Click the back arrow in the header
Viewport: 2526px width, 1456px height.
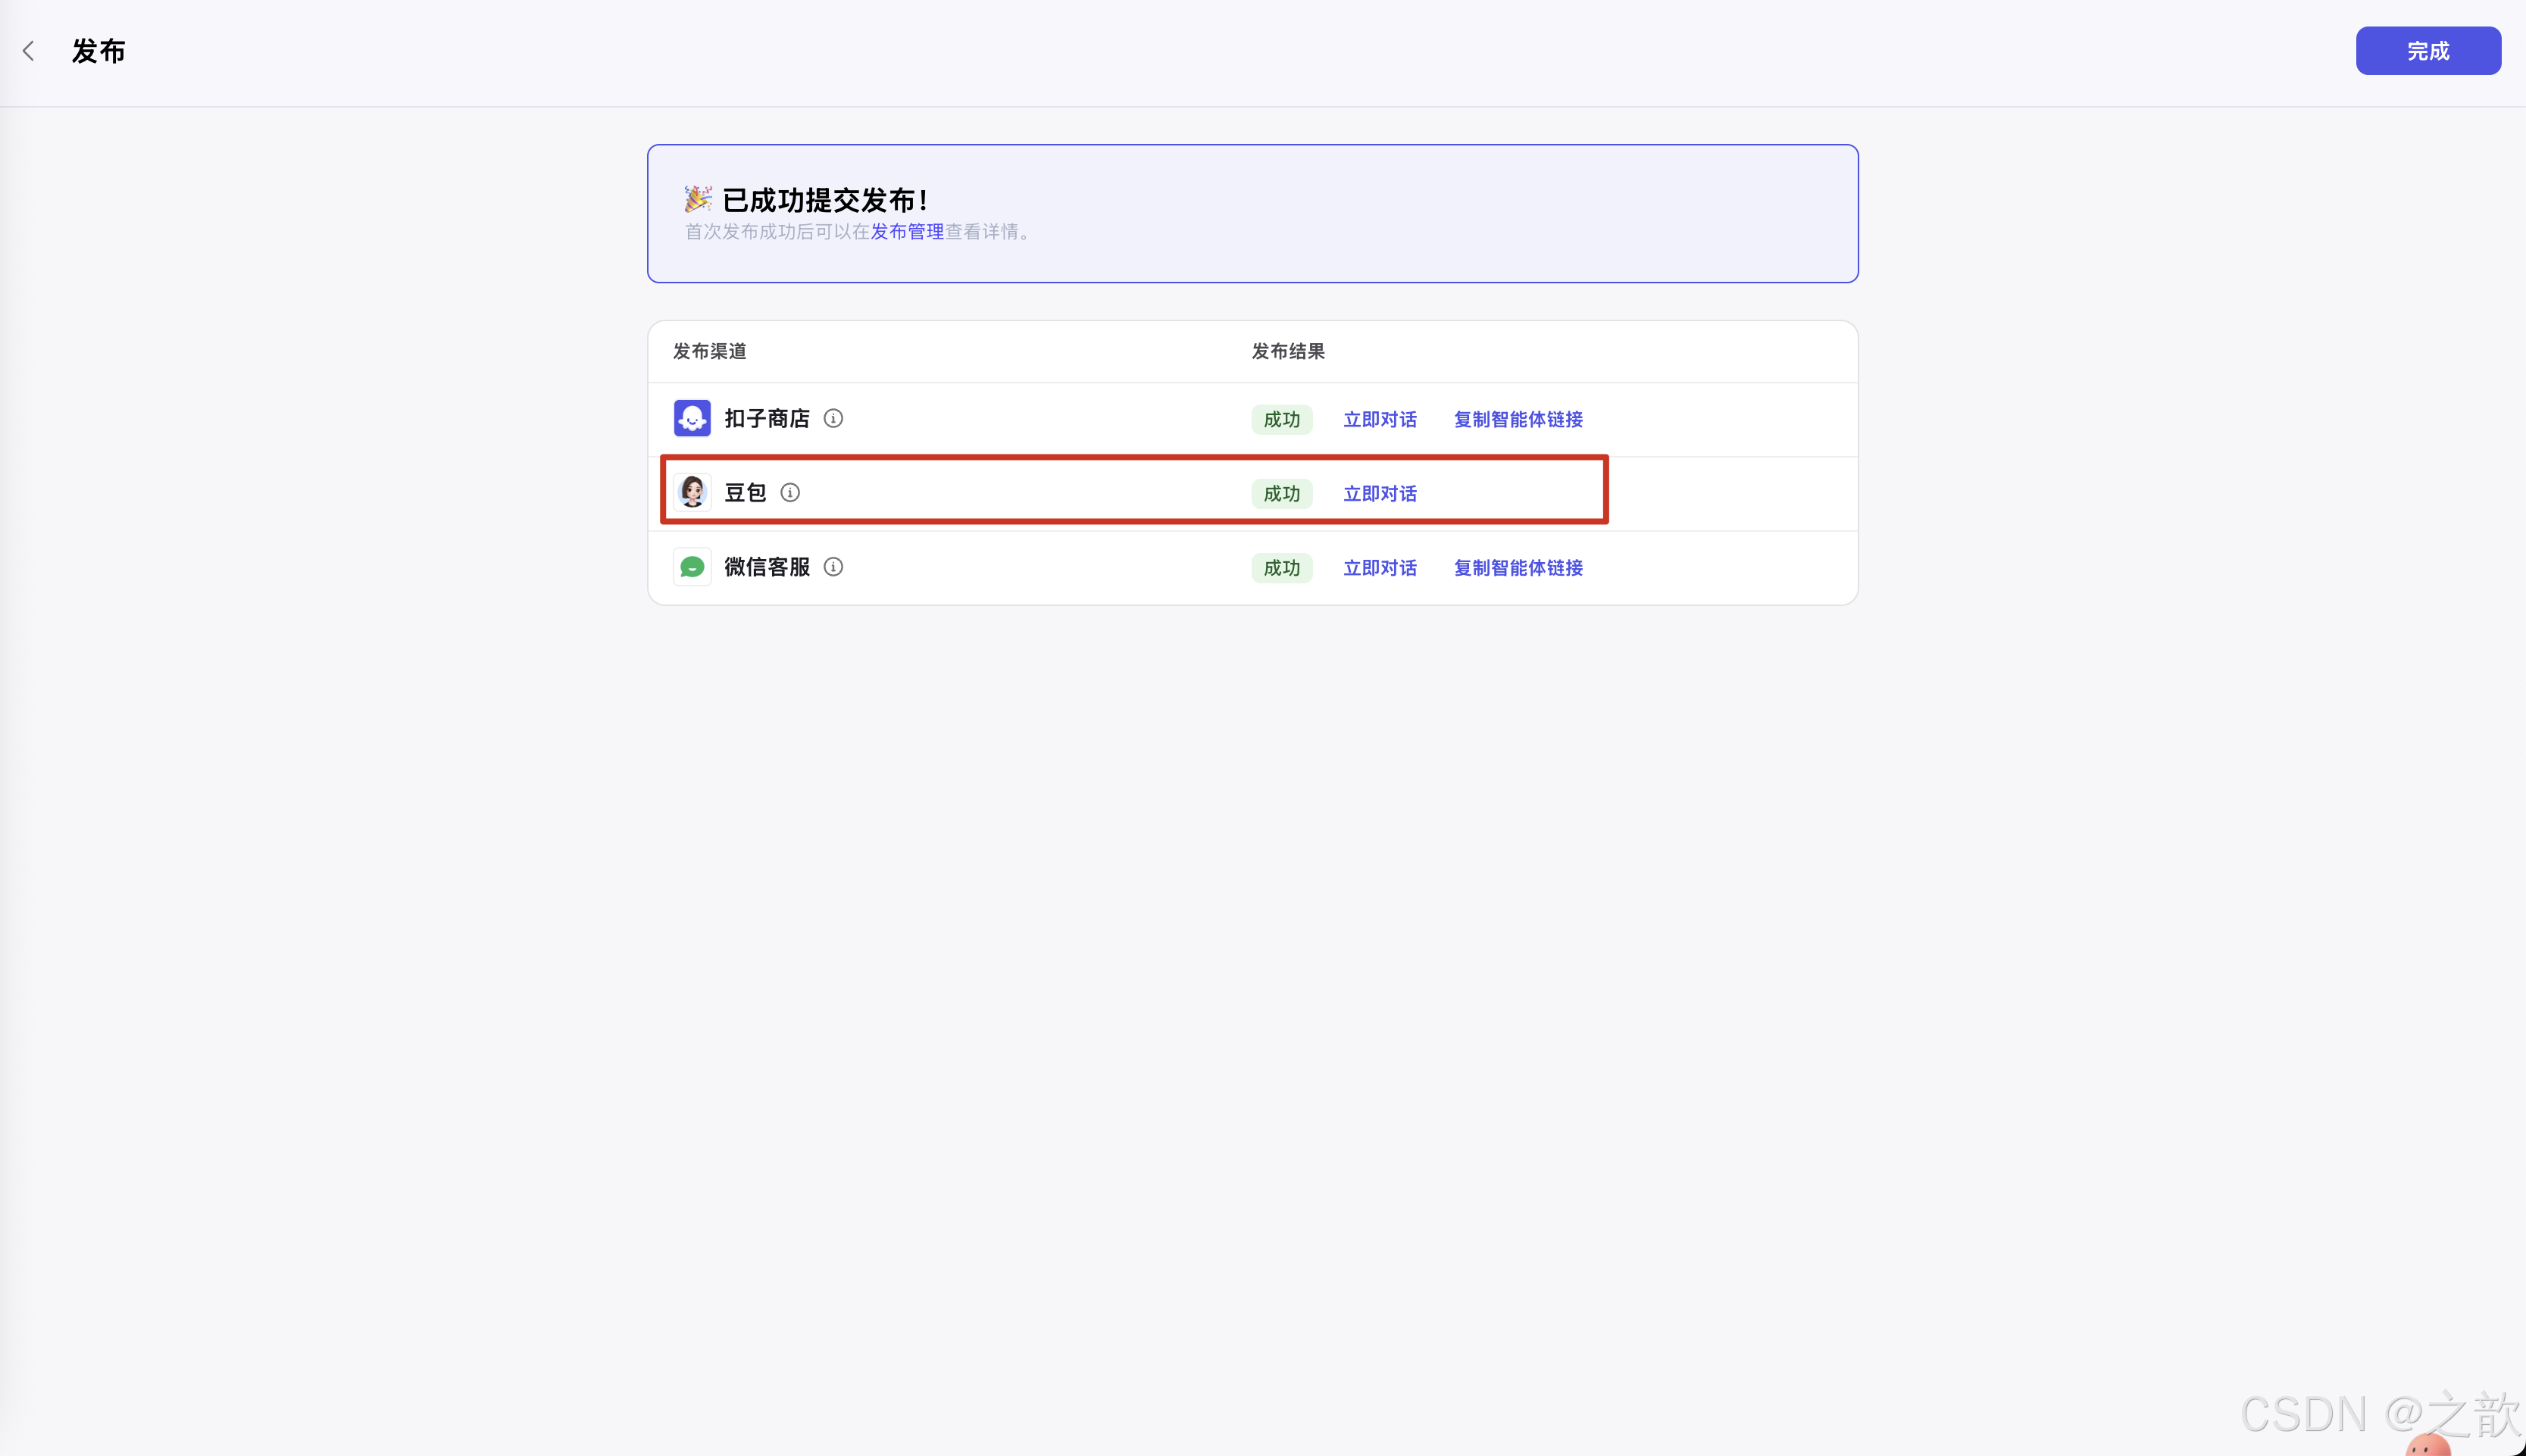[29, 50]
